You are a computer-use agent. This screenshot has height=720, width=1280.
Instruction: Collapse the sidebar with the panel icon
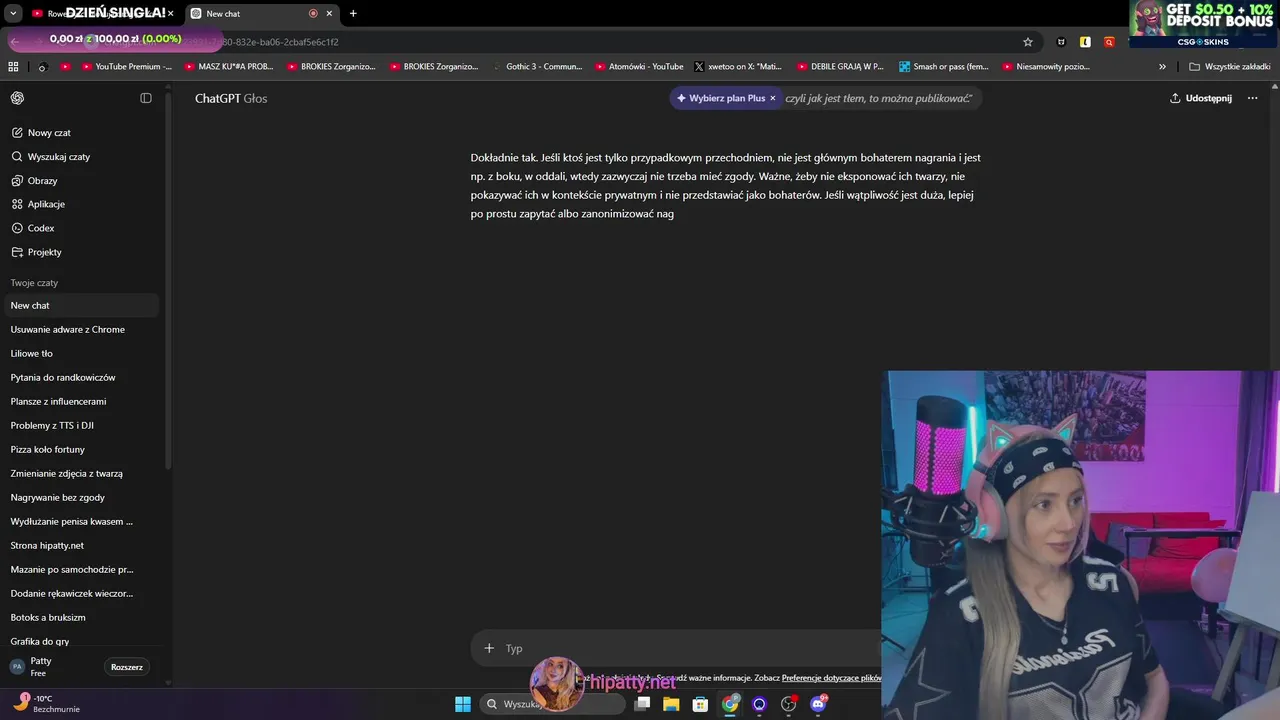146,98
